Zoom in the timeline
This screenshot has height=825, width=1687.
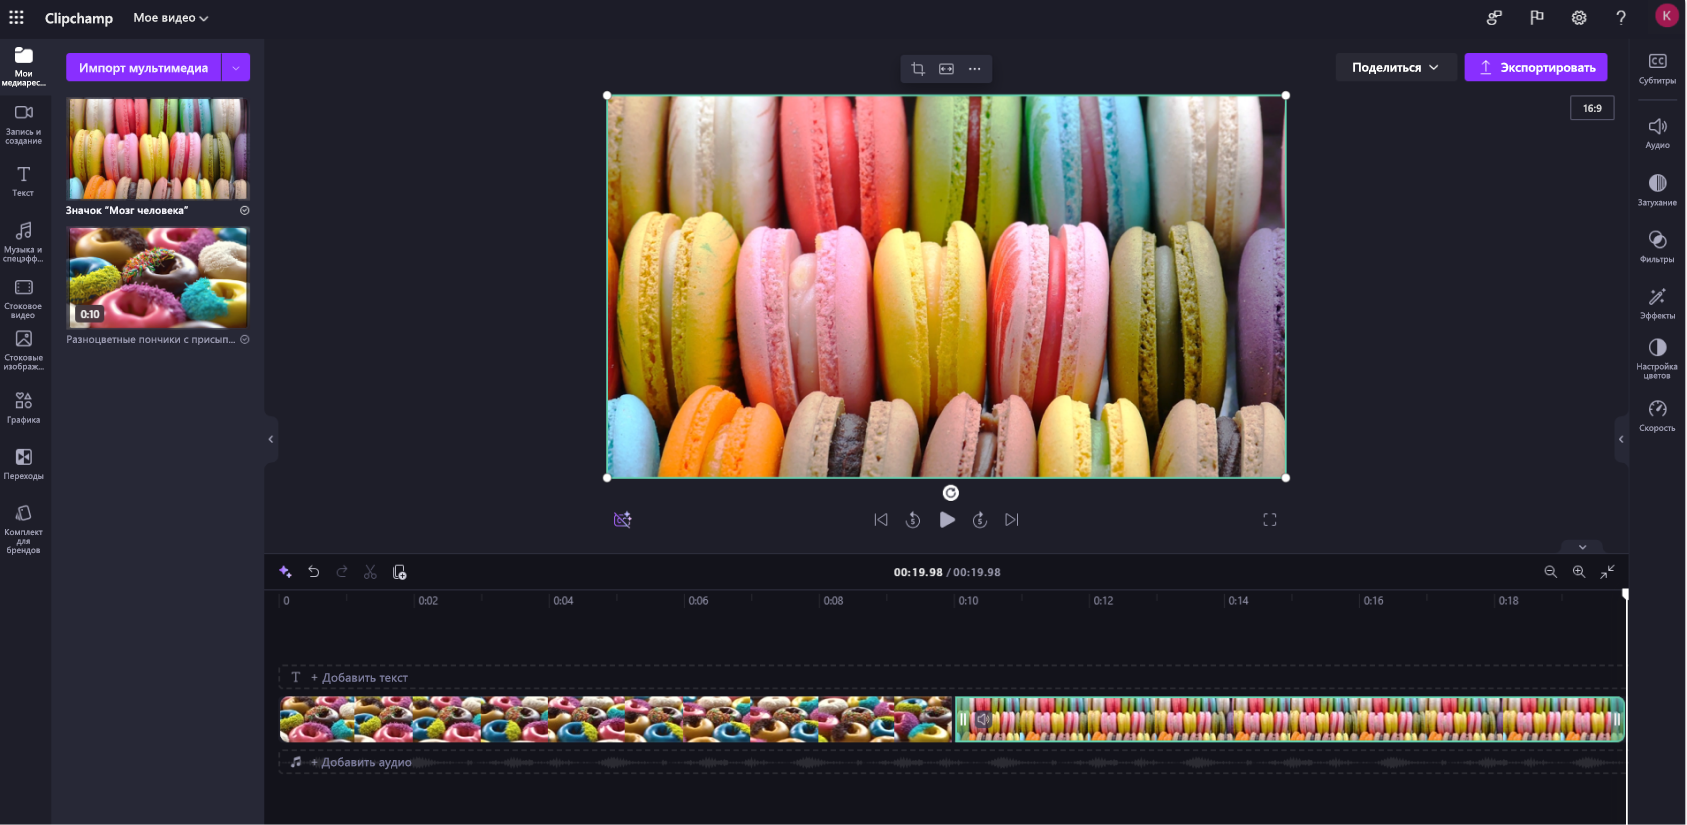pyautogui.click(x=1579, y=572)
